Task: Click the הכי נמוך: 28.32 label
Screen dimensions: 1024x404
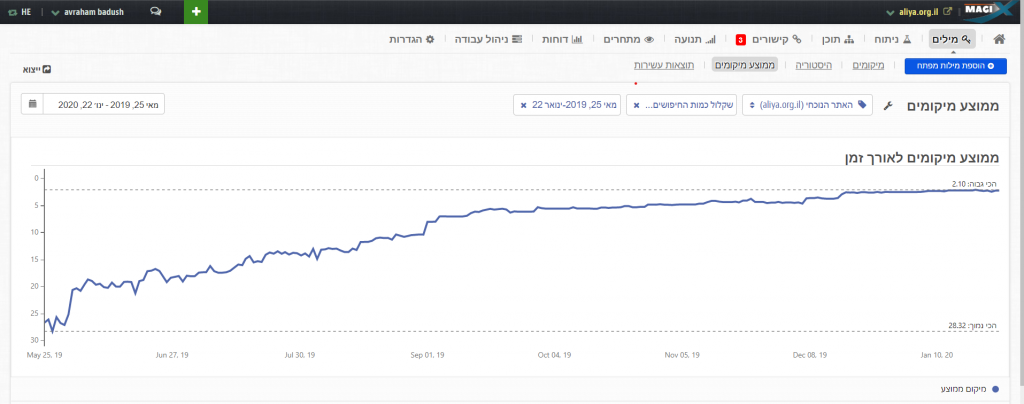Action: (x=973, y=325)
